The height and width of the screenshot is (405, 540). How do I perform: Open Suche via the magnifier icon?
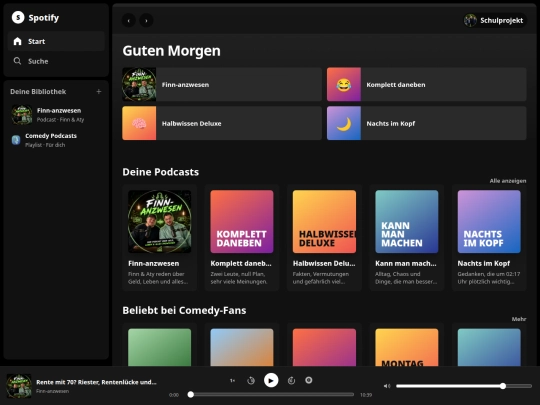coord(17,61)
